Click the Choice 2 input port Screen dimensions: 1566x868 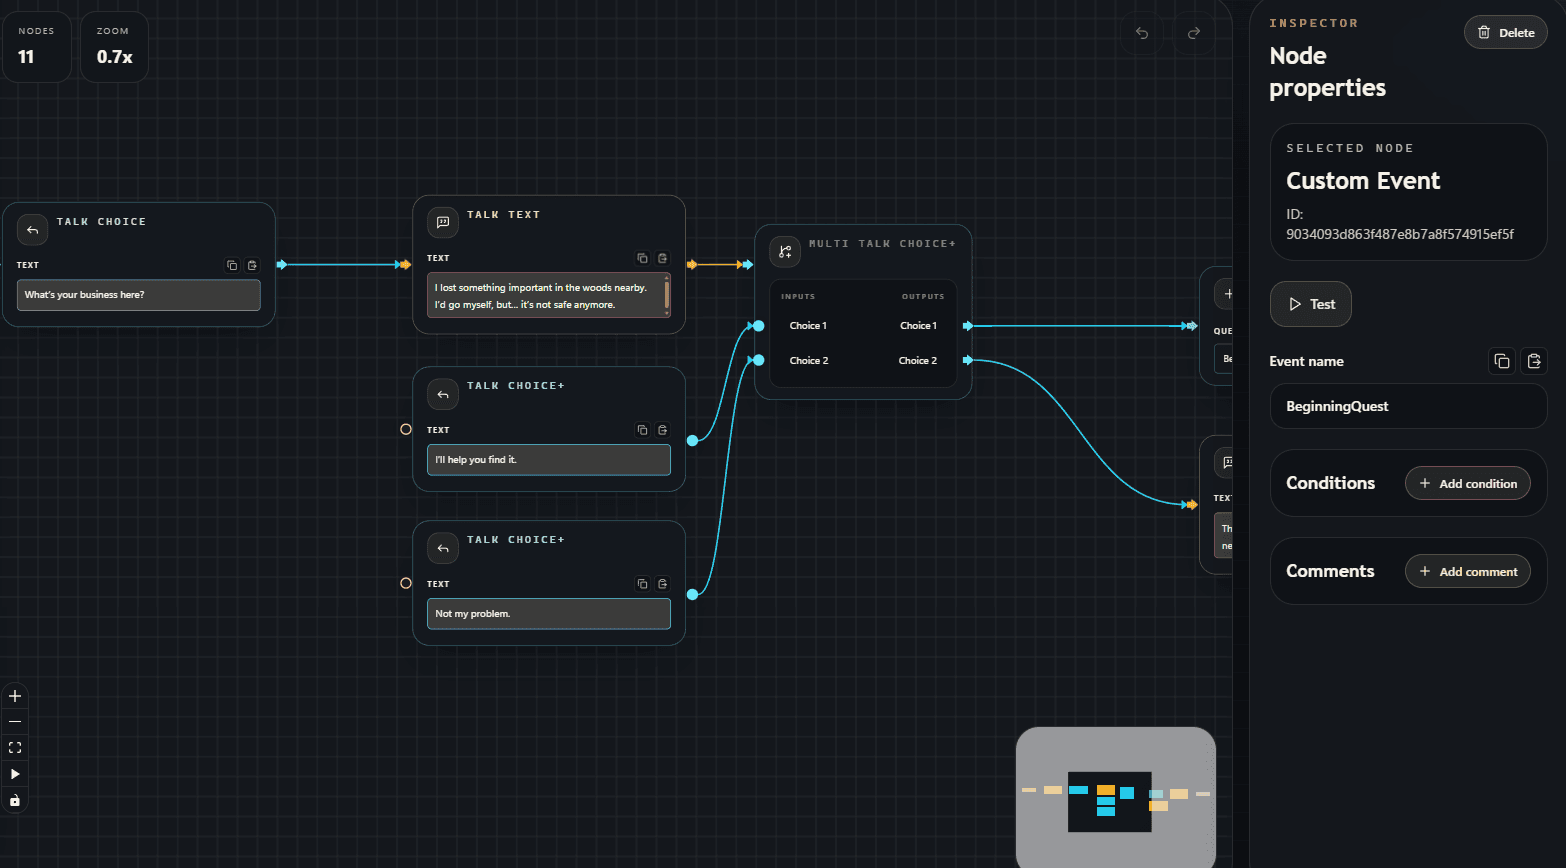click(759, 360)
